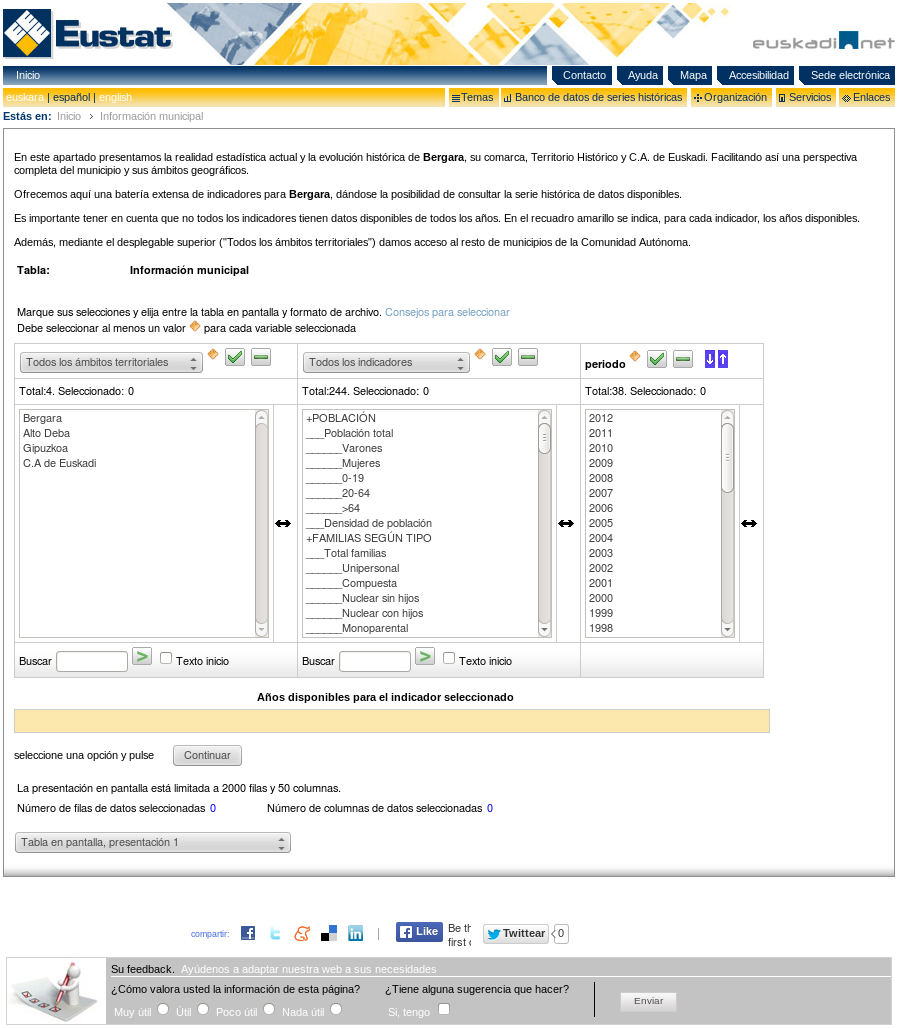Expand the +POBLACIÓN indicator group
This screenshot has height=1028, width=898.
[341, 418]
